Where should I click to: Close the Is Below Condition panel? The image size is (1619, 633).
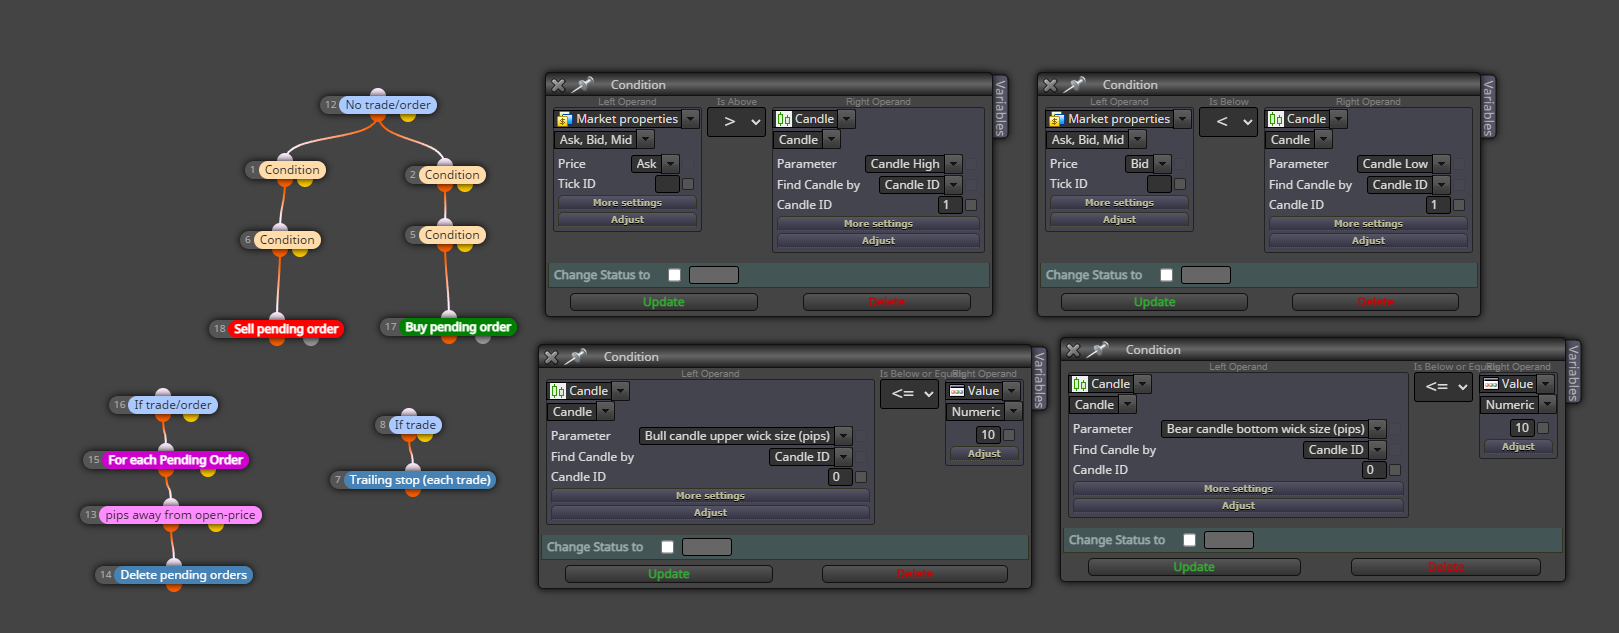click(x=1050, y=85)
